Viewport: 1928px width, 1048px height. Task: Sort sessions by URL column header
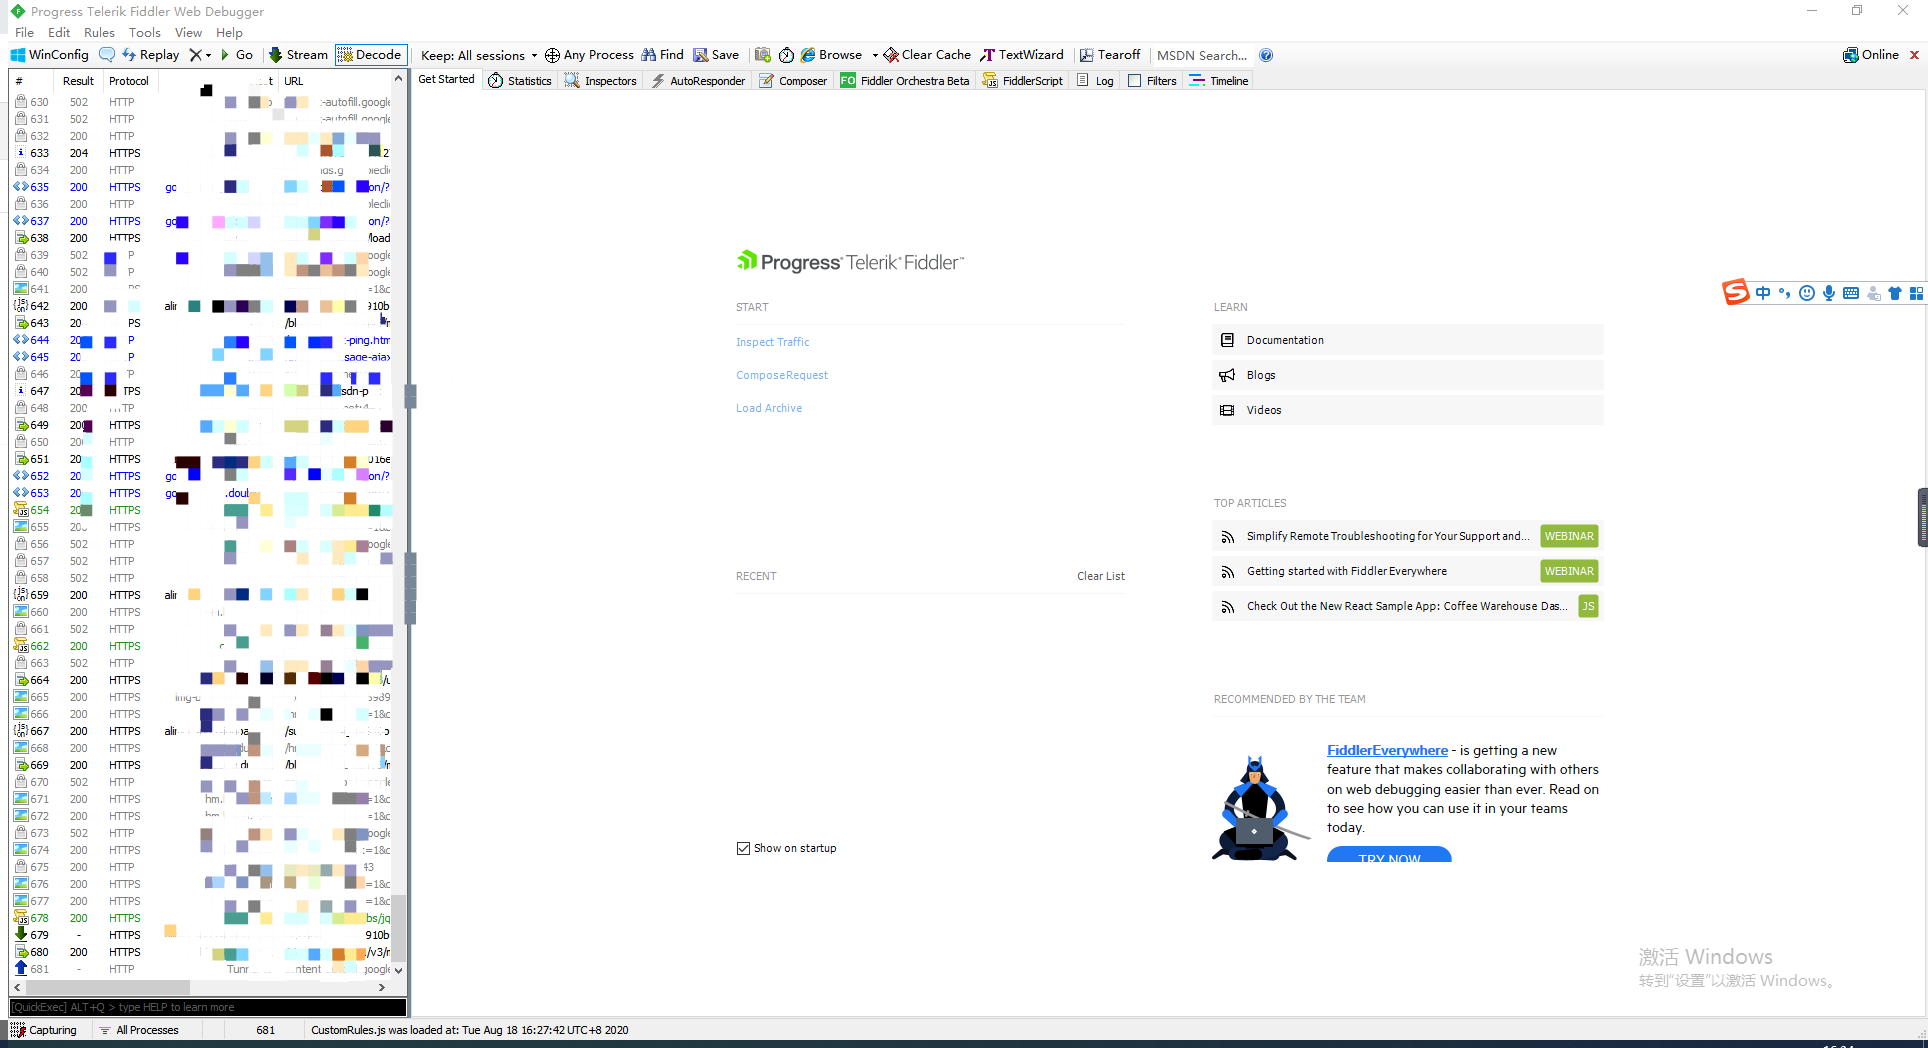293,81
